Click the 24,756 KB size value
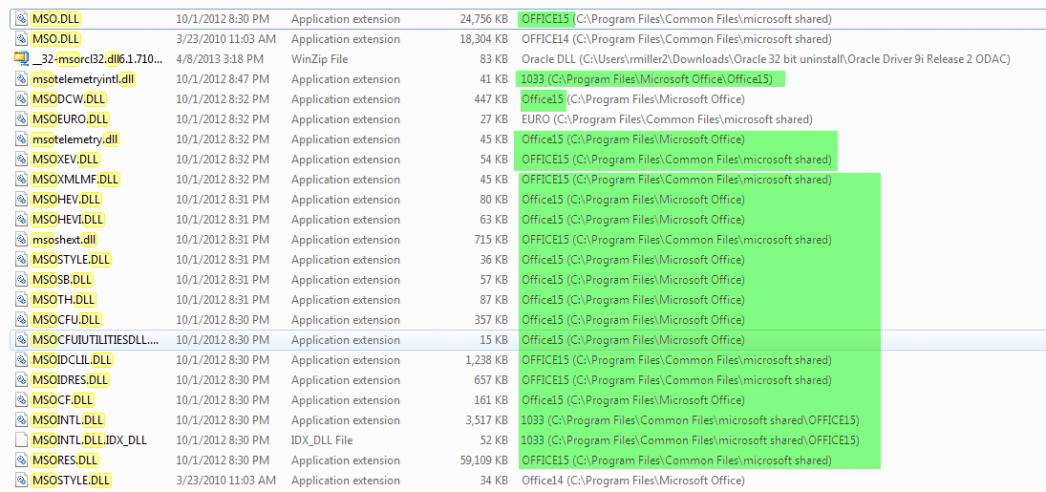Image resolution: width=1046 pixels, height=492 pixels. coord(484,19)
